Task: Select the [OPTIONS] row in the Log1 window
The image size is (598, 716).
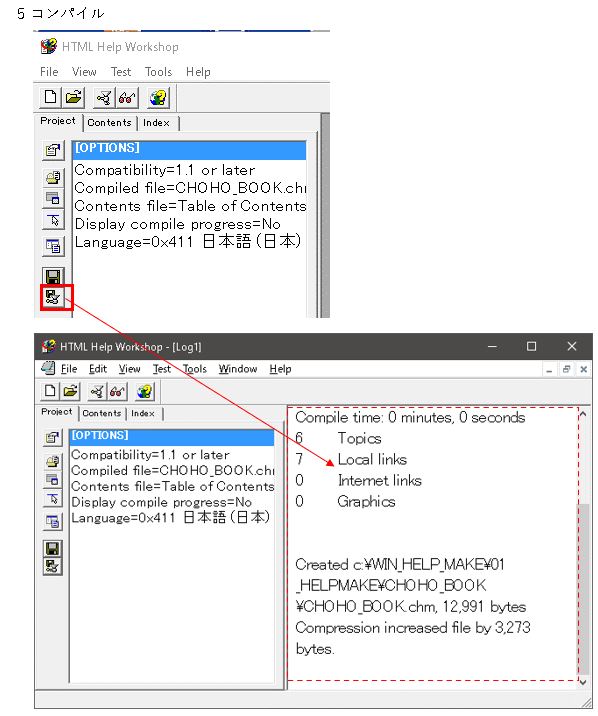Action: tap(172, 436)
